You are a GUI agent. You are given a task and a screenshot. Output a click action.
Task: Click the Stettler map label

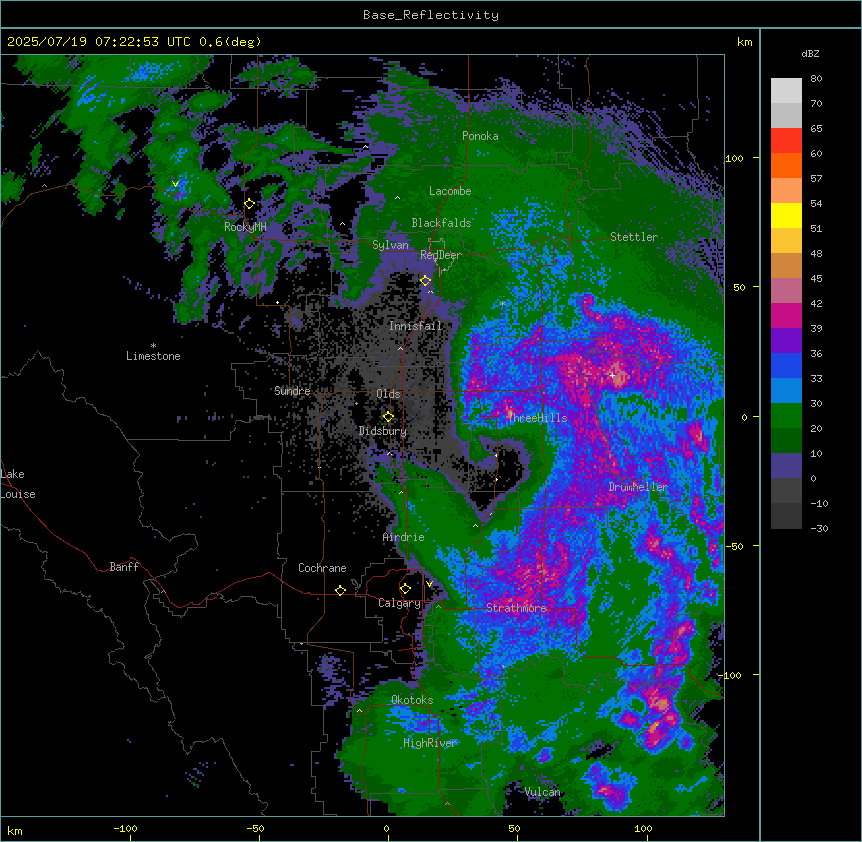click(x=634, y=237)
